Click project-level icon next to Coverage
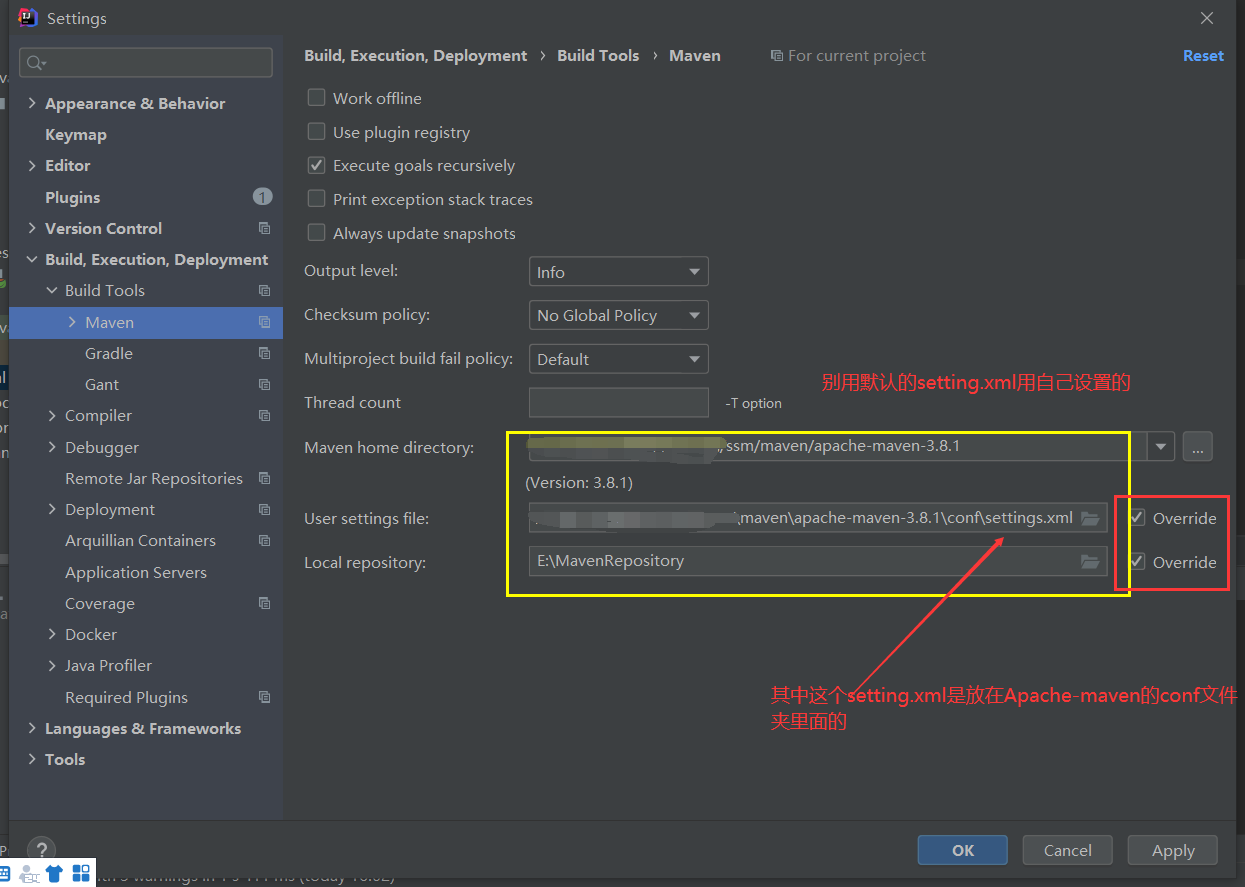 pyautogui.click(x=264, y=603)
